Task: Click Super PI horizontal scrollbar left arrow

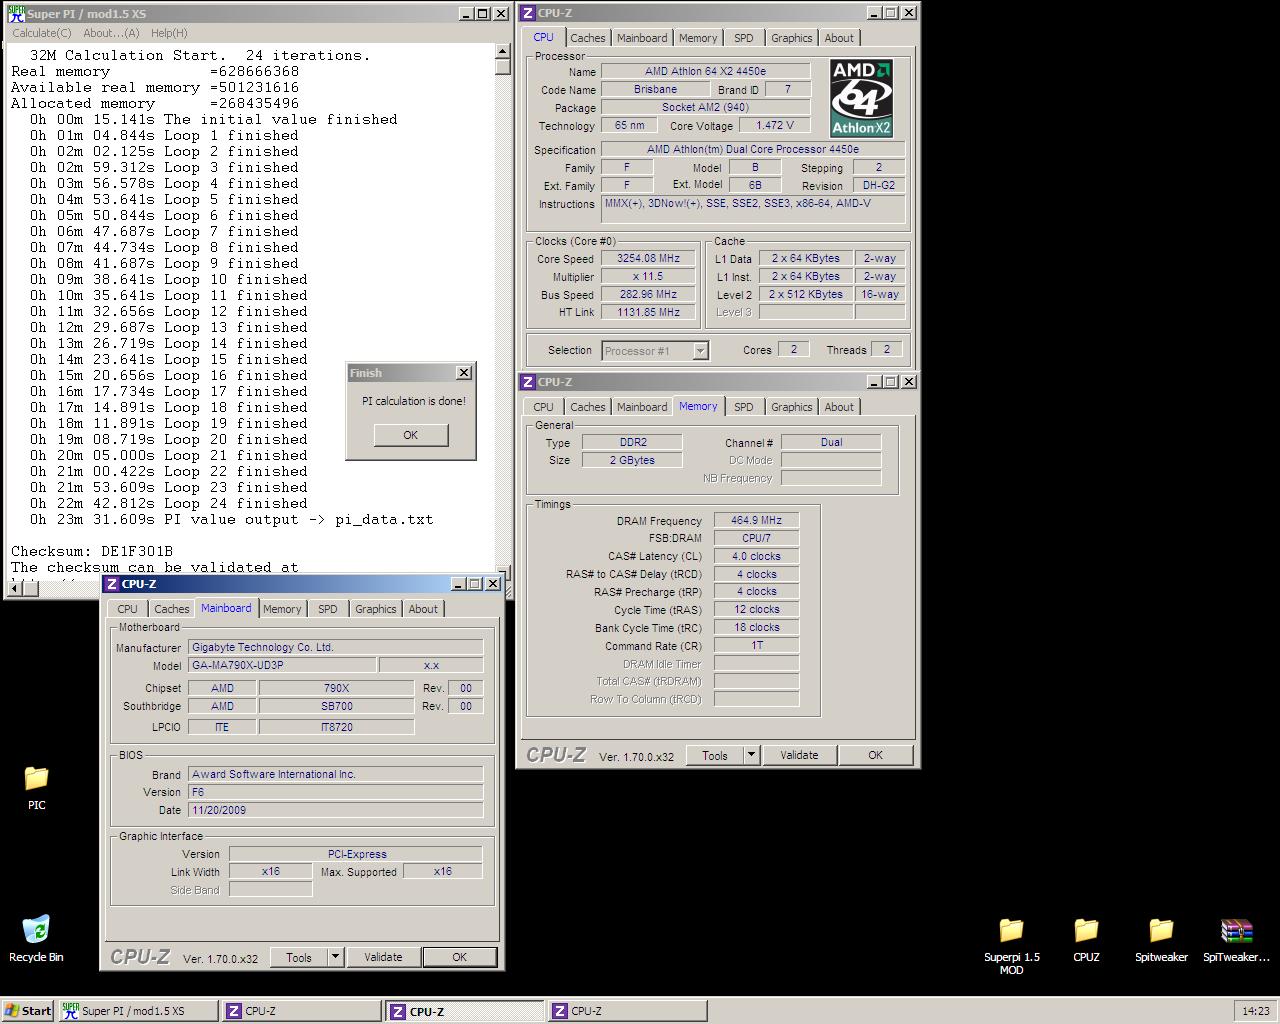Action: click(x=15, y=589)
